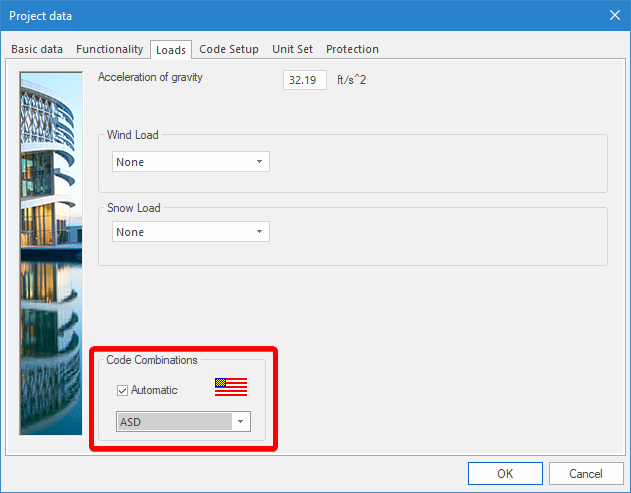Screen dimensions: 631x493
Task: Toggle the Automatic code combinations checkbox
Action: pos(124,390)
